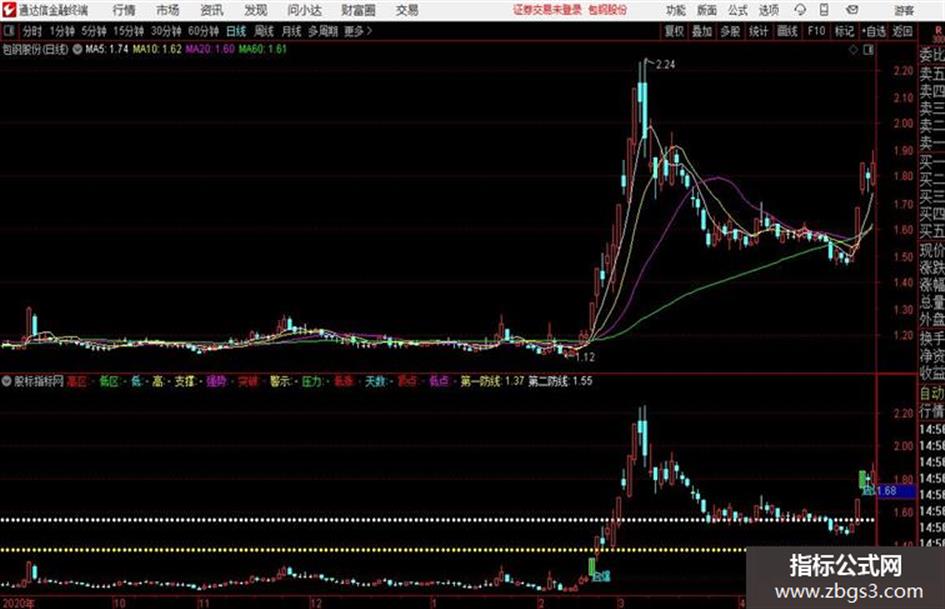
Task: Click the mobile phone icon
Action: (x=824, y=10)
